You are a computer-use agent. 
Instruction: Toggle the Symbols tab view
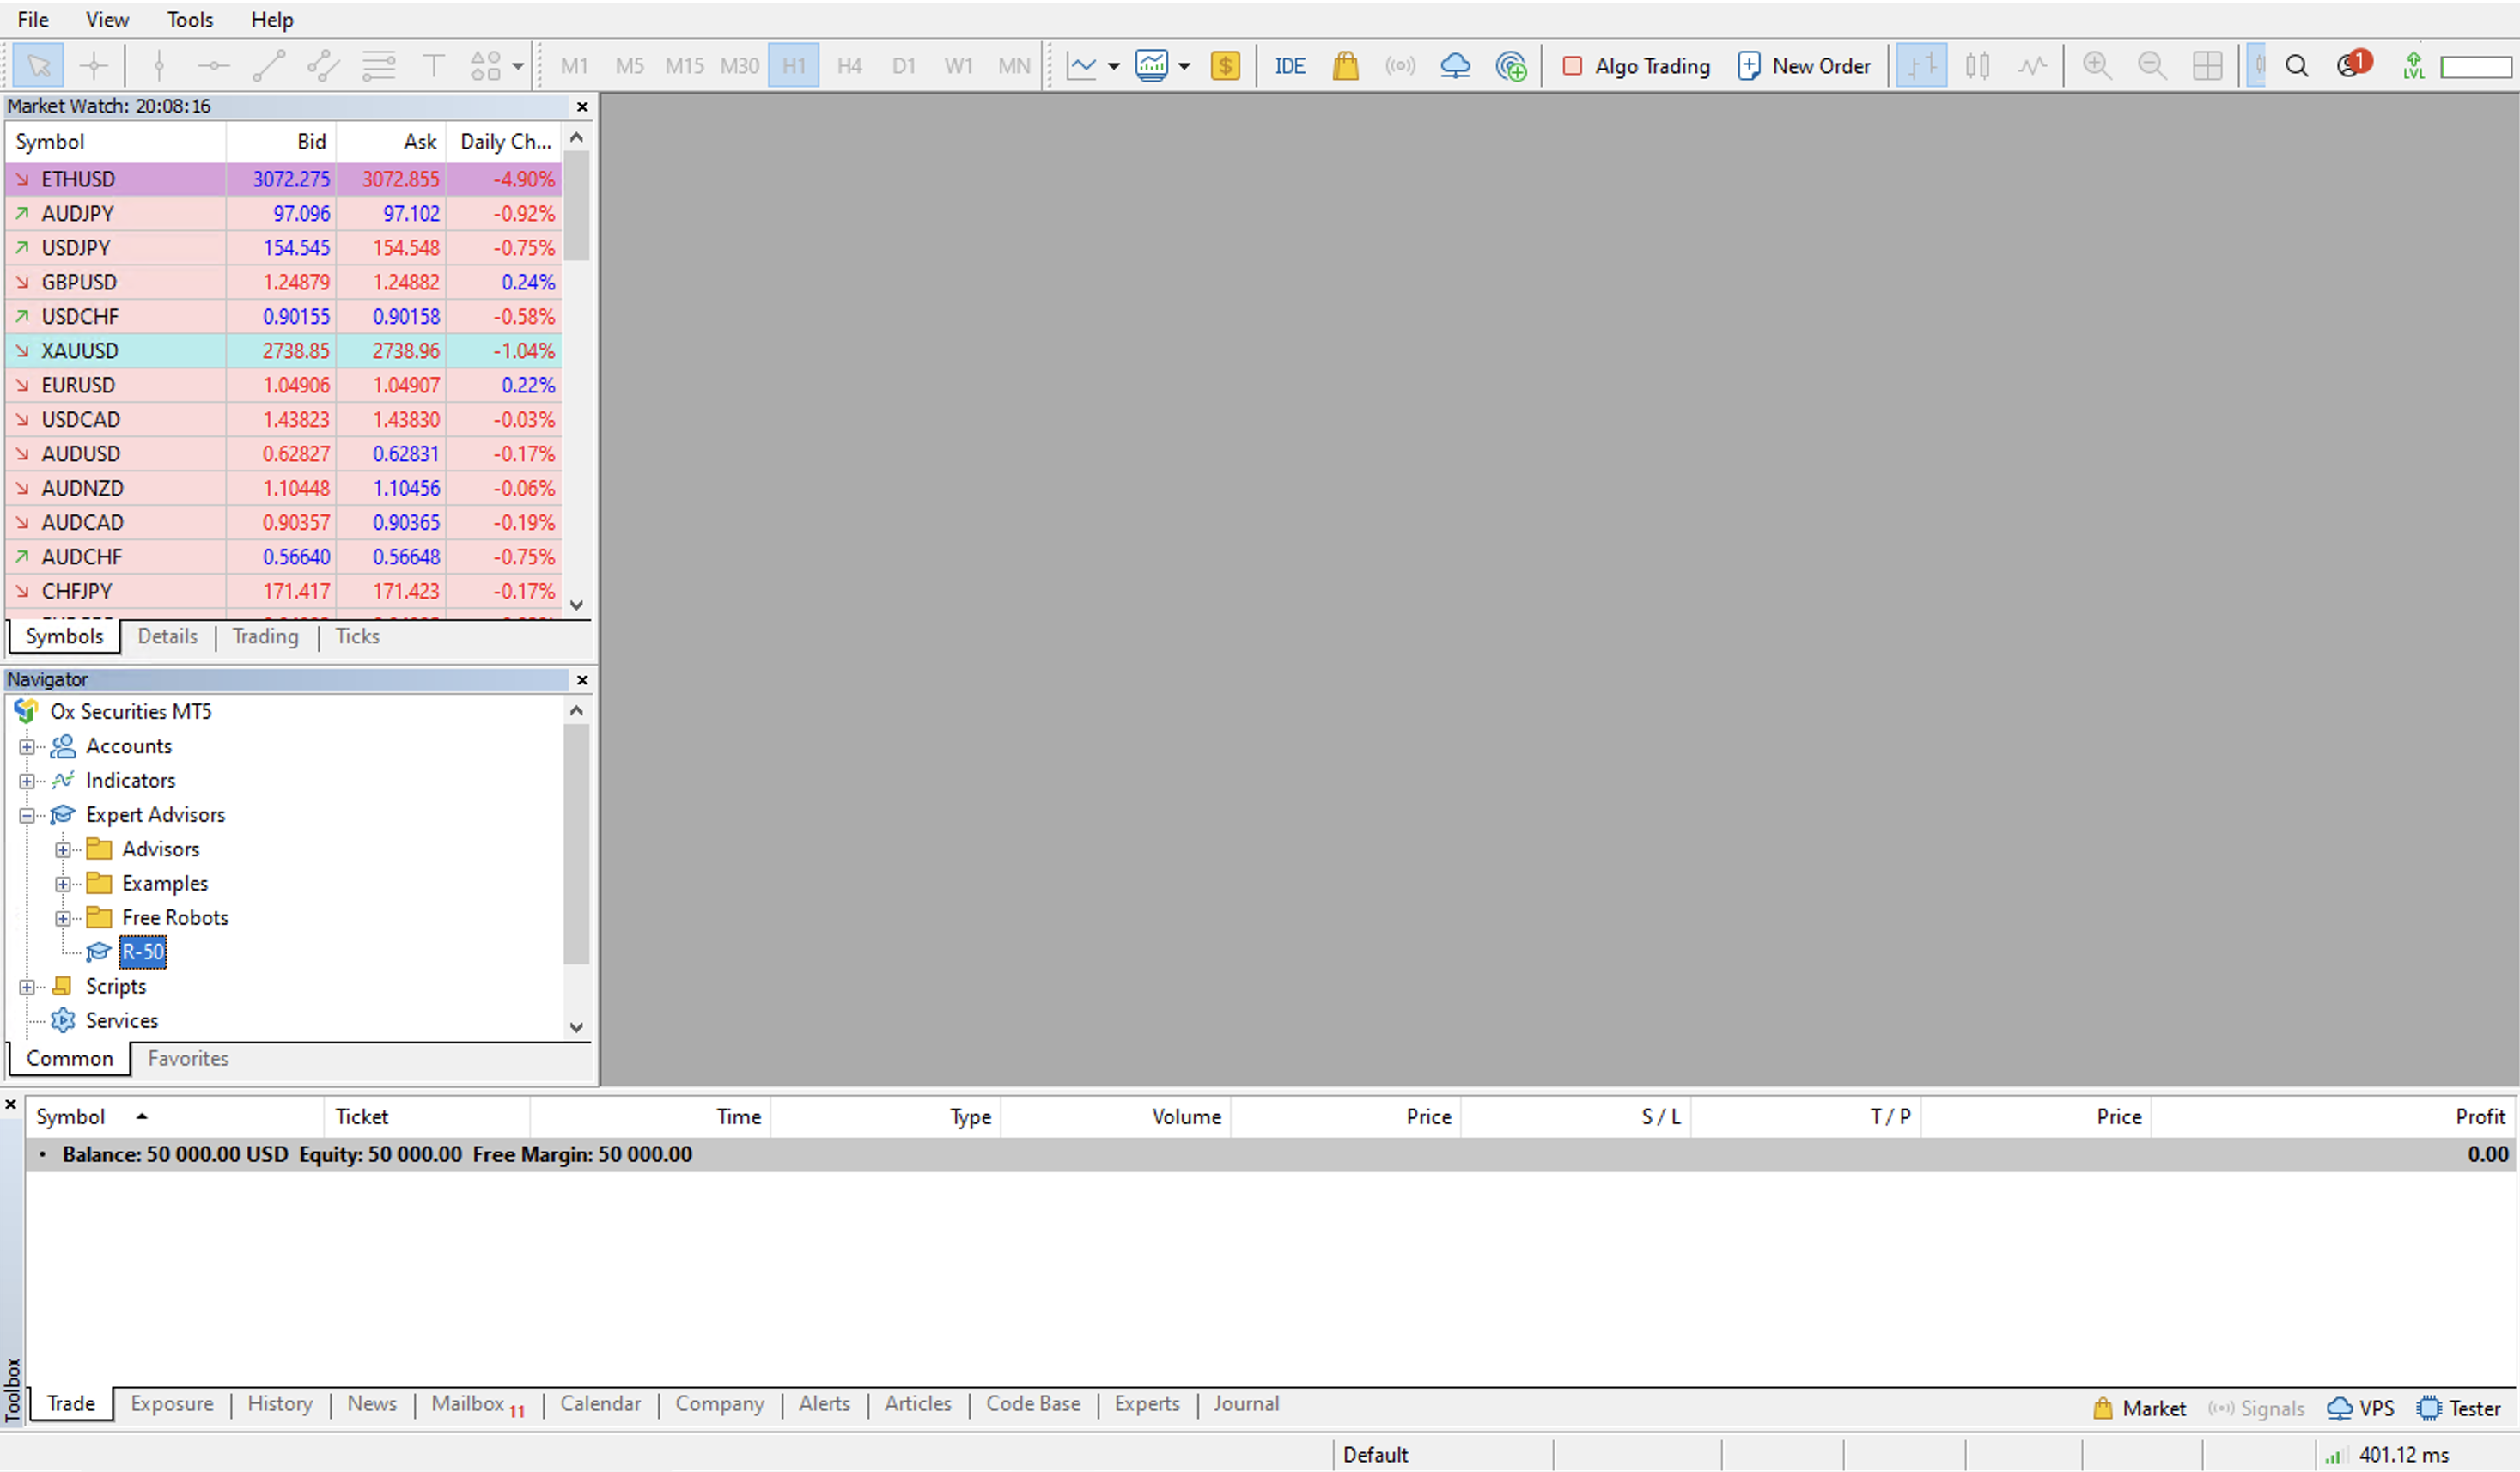61,635
